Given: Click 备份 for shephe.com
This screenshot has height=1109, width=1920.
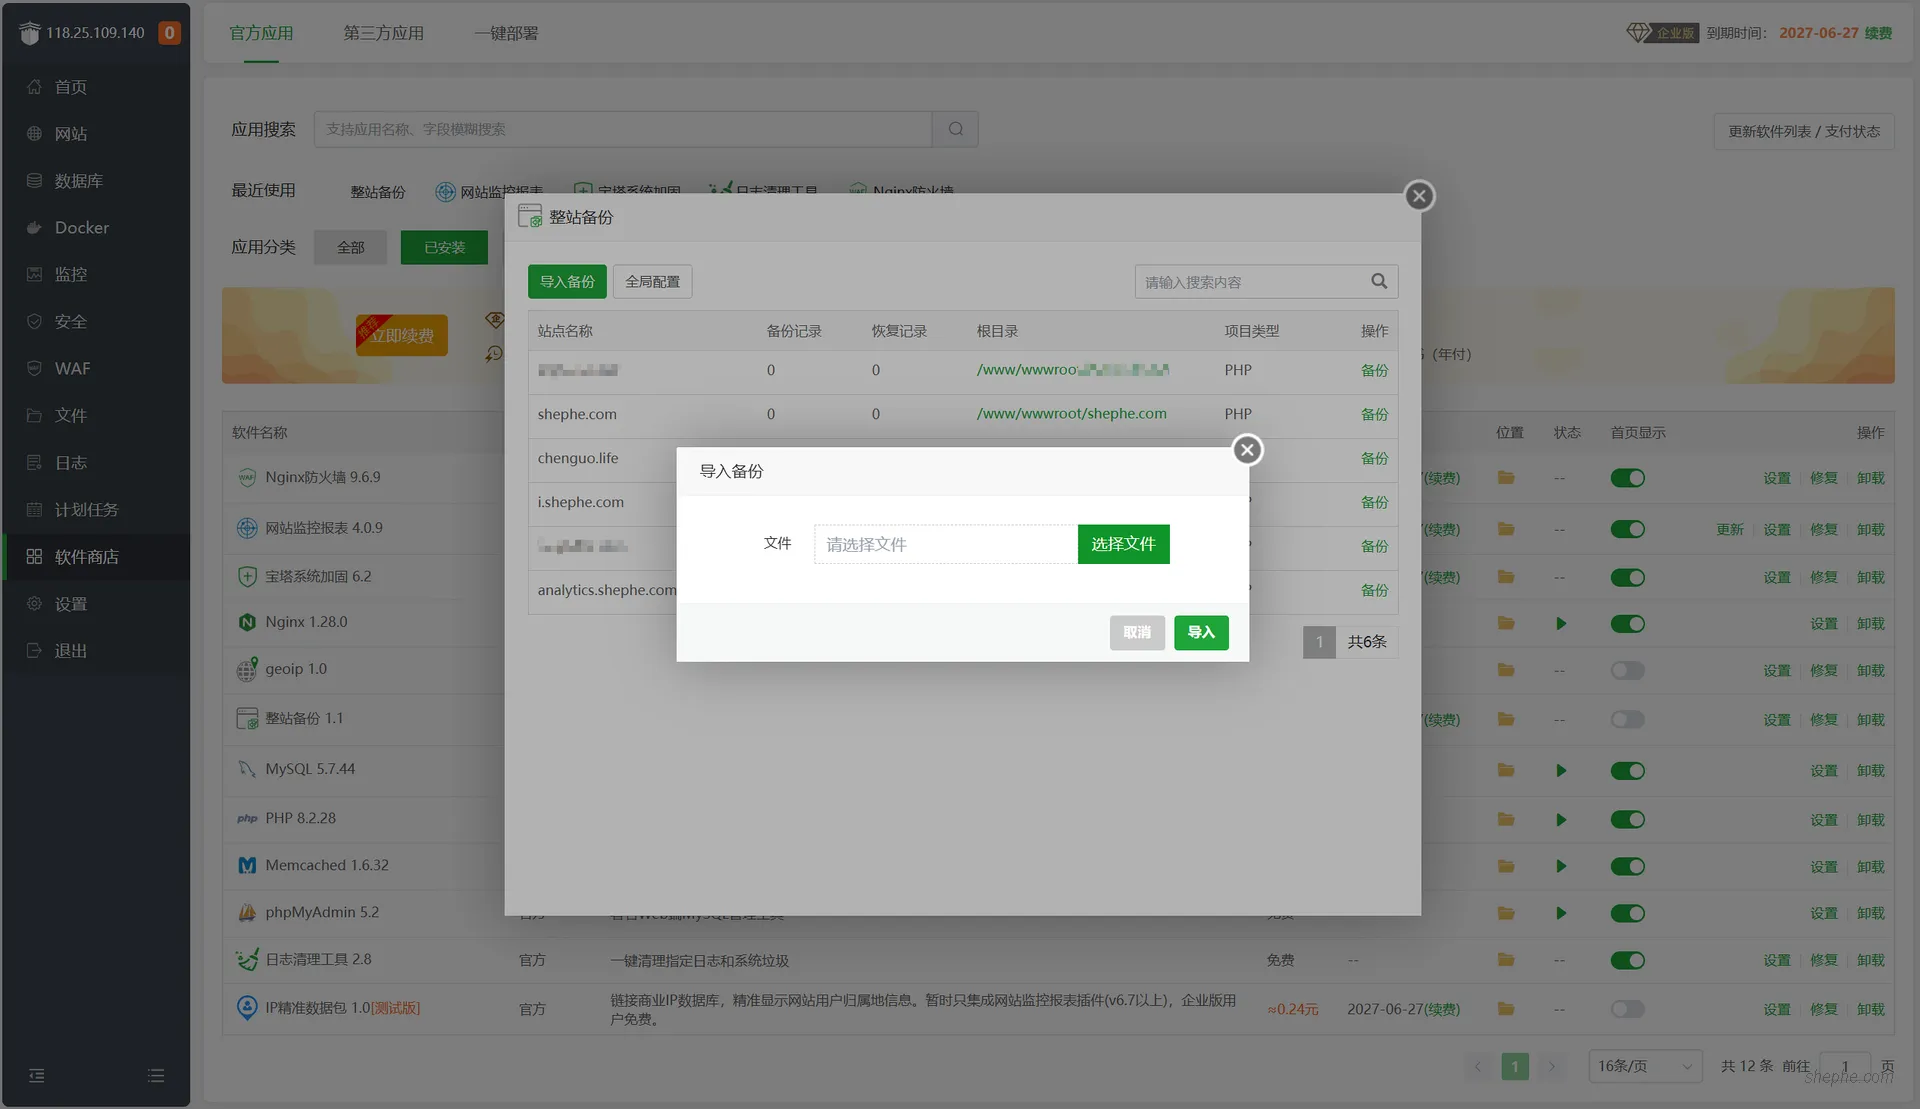Looking at the screenshot, I should (x=1374, y=414).
